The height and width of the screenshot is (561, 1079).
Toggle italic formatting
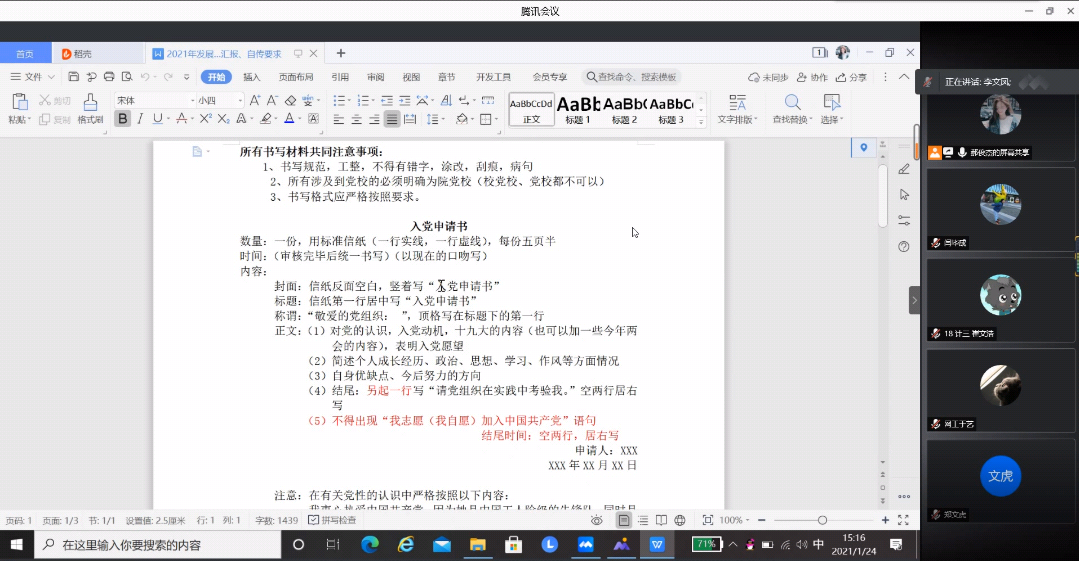pos(140,119)
